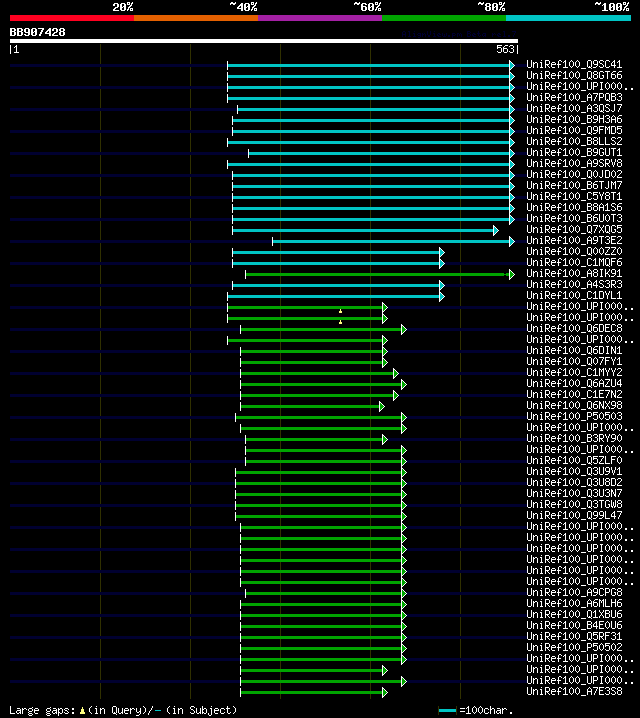Select the UniRef100_A8IK91 label

pos(574,273)
